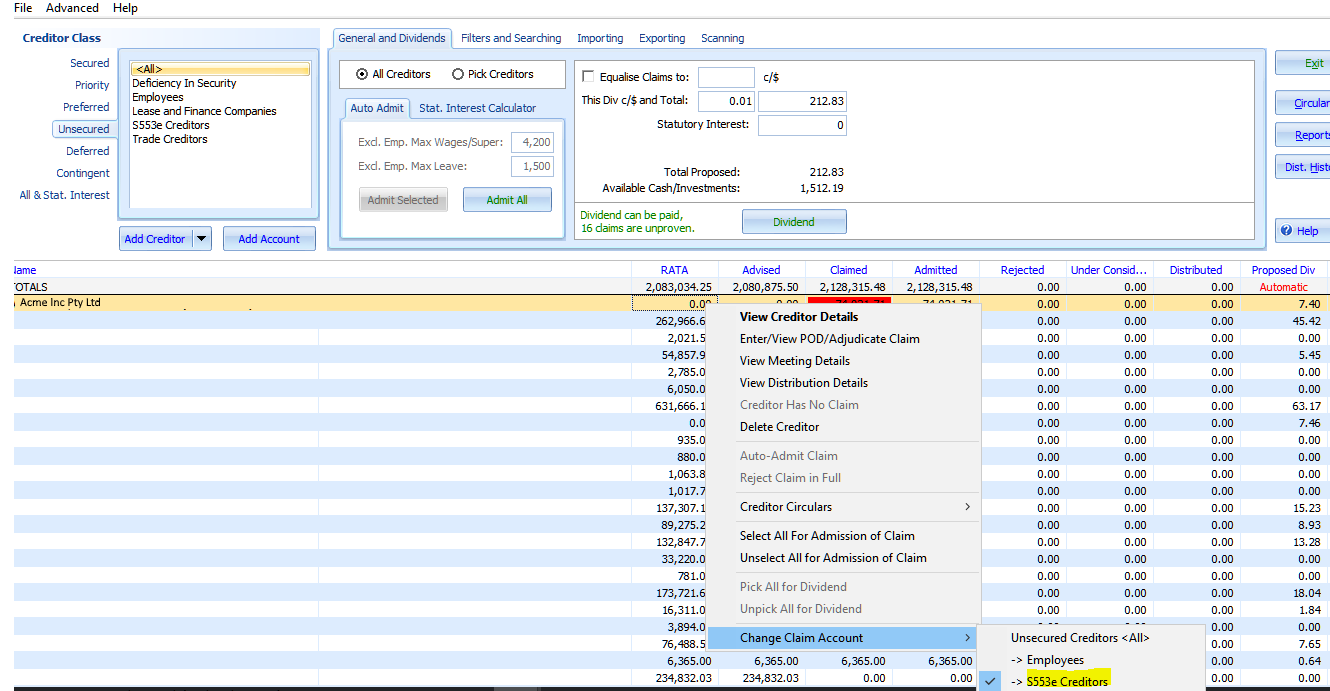The height and width of the screenshot is (691, 1330).
Task: Choose View Creditor Details from context menu
Action: [x=798, y=317]
